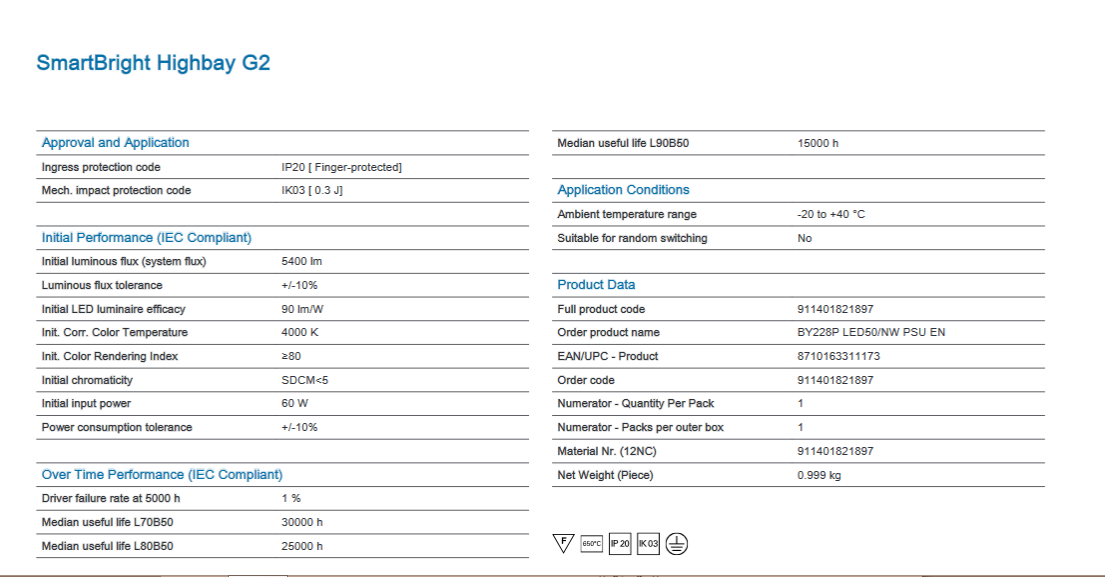Click Luminous flux tolerance +/-10% value
This screenshot has width=1105, height=577.
click(300, 285)
